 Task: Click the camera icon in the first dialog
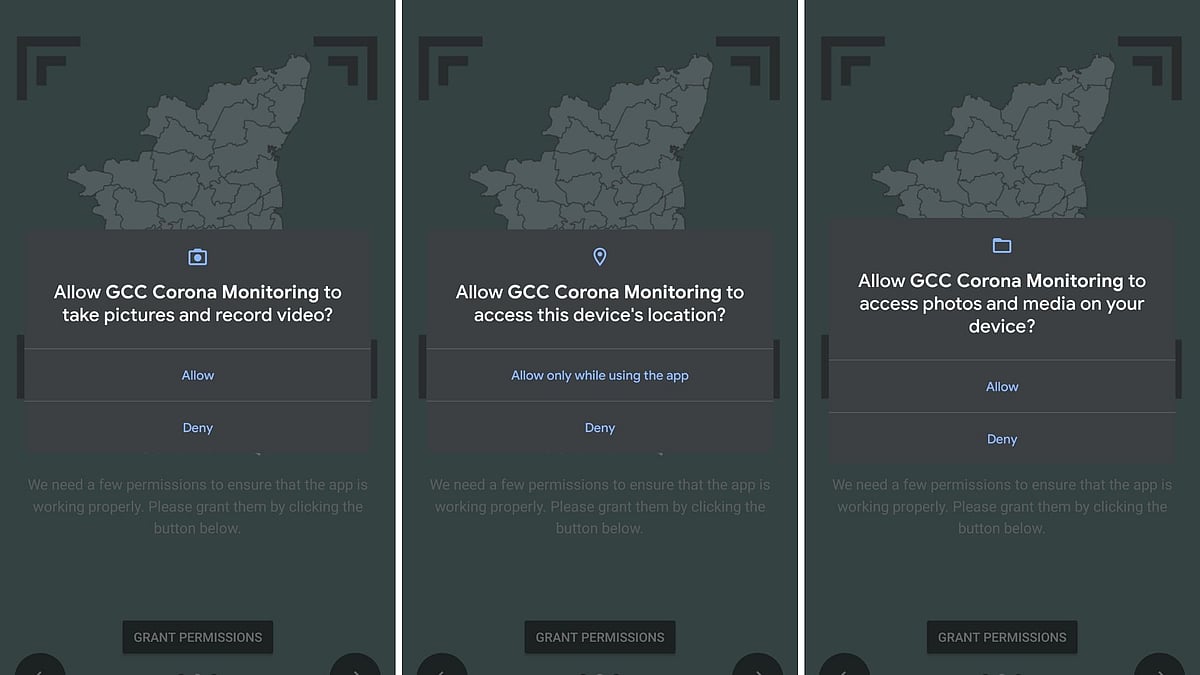coord(198,258)
